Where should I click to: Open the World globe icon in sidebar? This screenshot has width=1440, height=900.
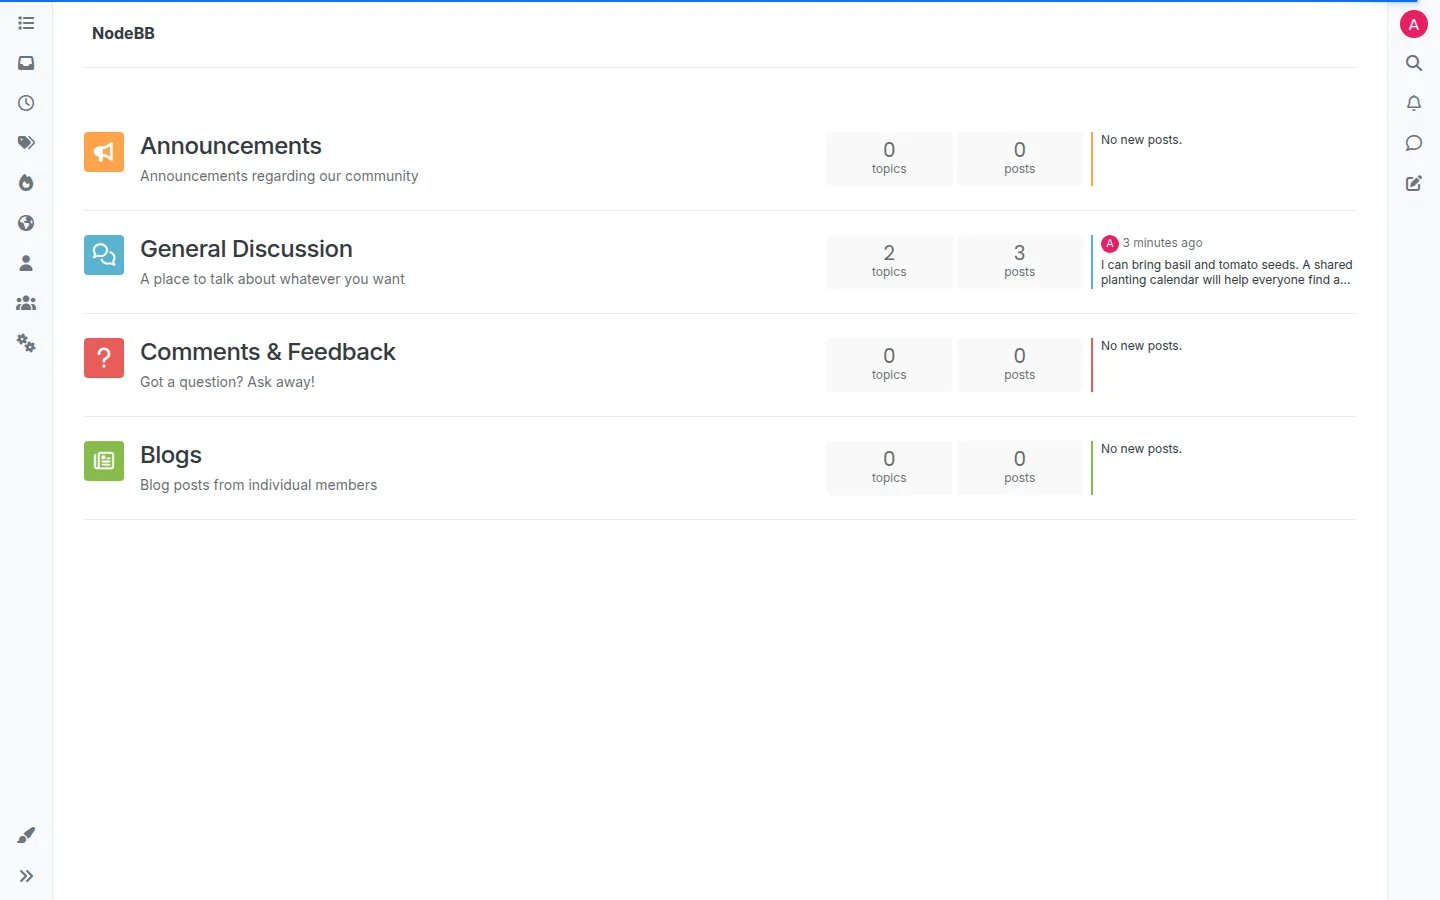click(x=26, y=223)
